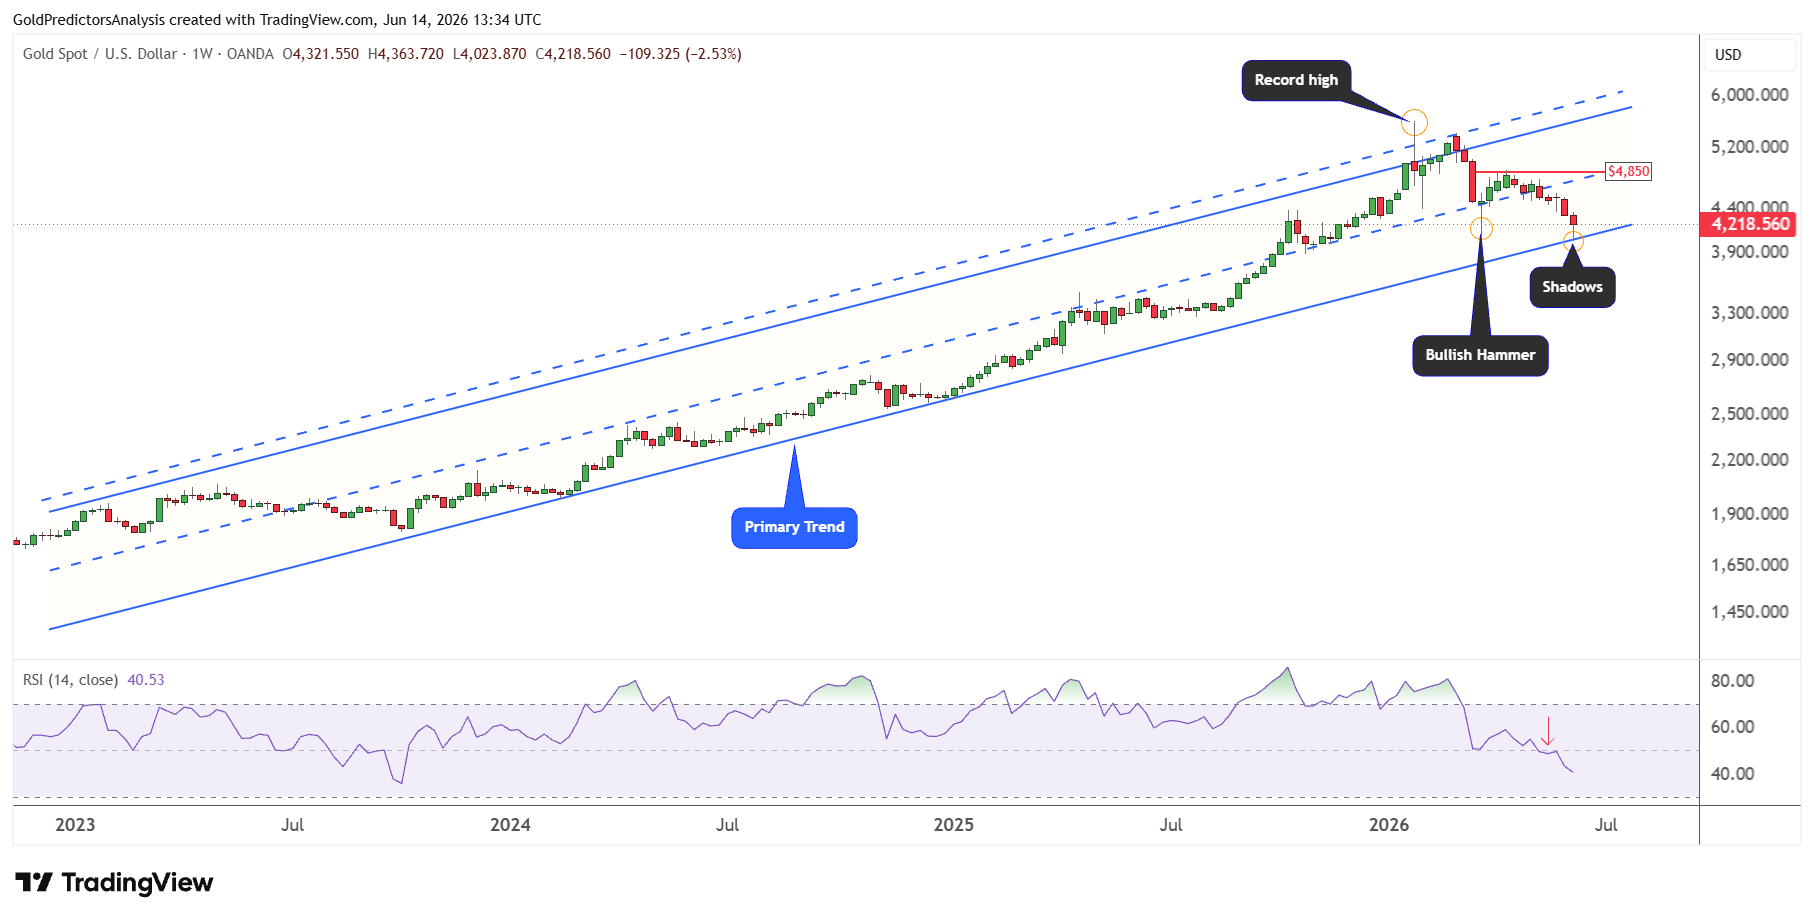This screenshot has width=1814, height=920.
Task: Click the 3,300.000 price axis label
Action: click(1749, 313)
